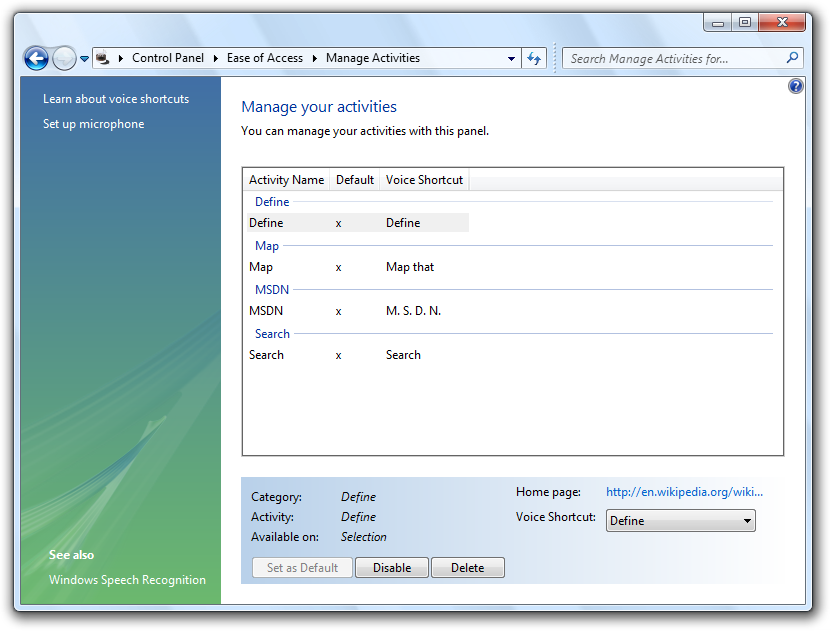
Task: Click the Refresh button
Action: coord(534,58)
